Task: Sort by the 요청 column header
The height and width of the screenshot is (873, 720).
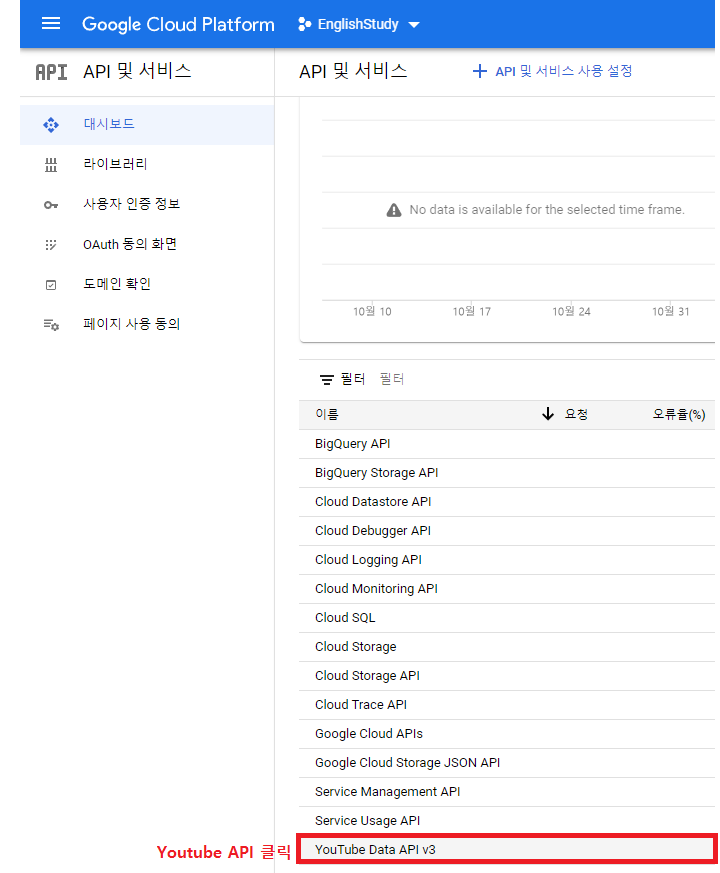Action: pyautogui.click(x=576, y=414)
